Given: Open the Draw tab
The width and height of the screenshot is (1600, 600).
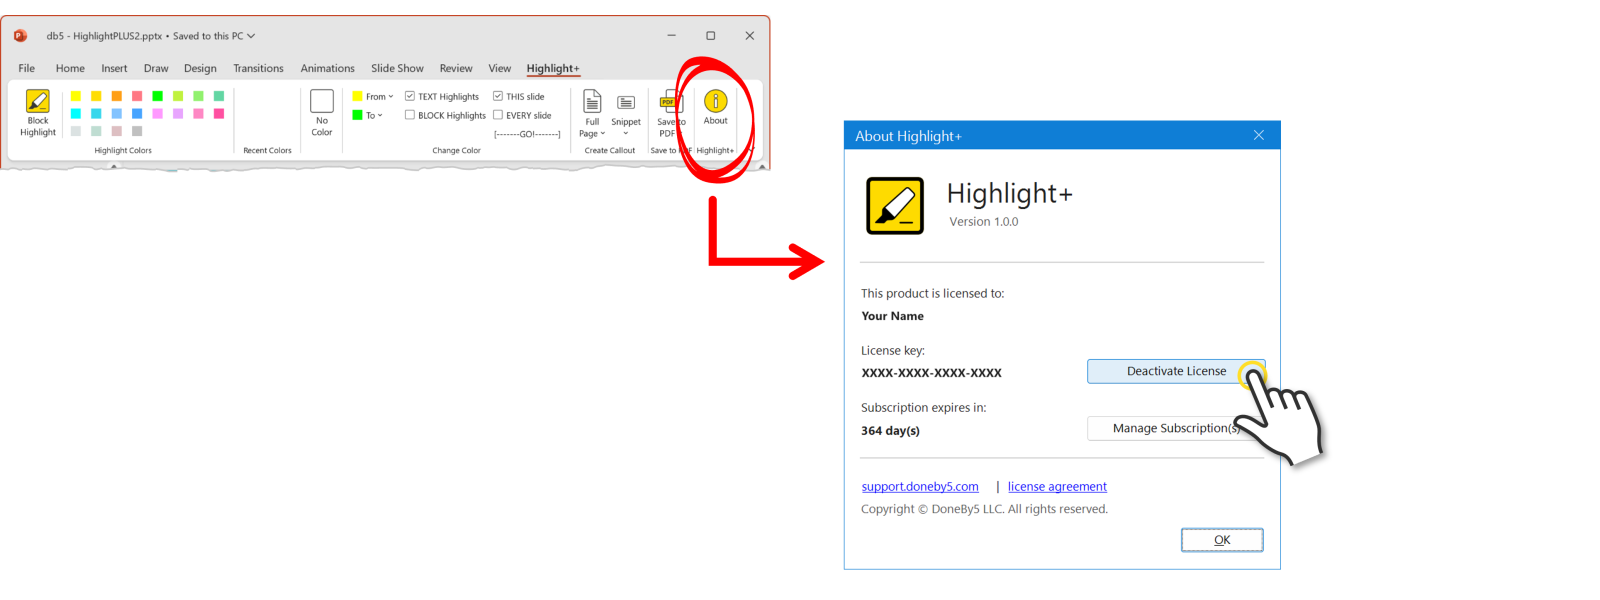Looking at the screenshot, I should (x=156, y=68).
